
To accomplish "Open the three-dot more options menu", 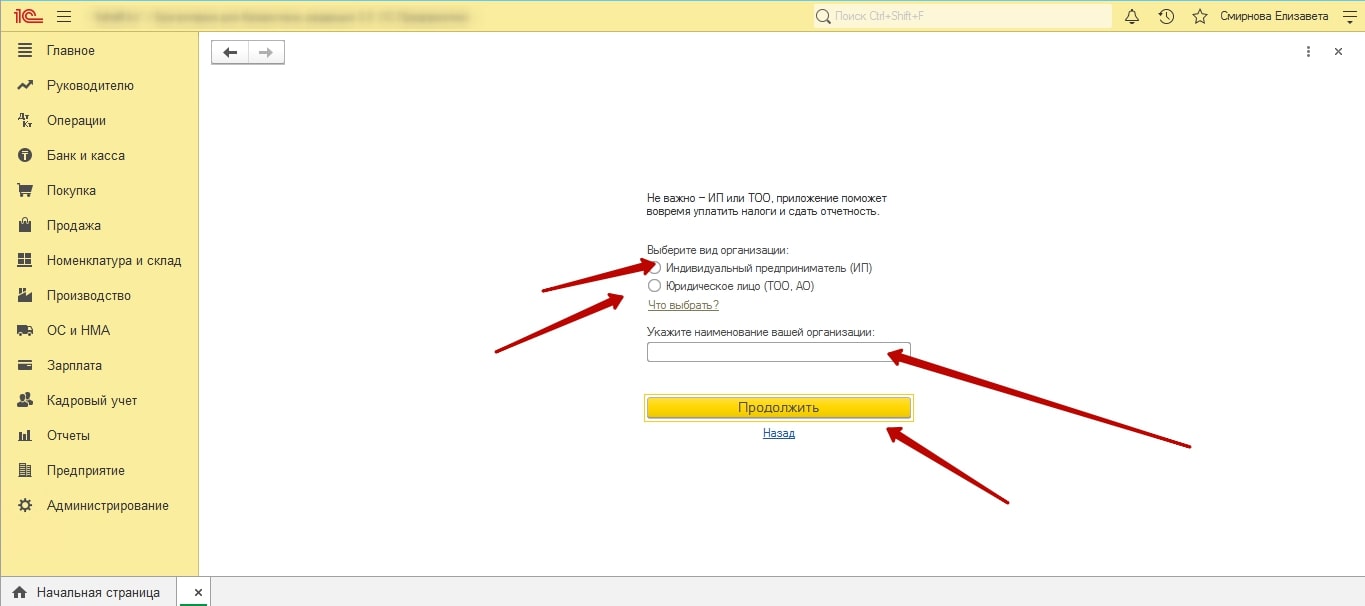I will pyautogui.click(x=1308, y=52).
